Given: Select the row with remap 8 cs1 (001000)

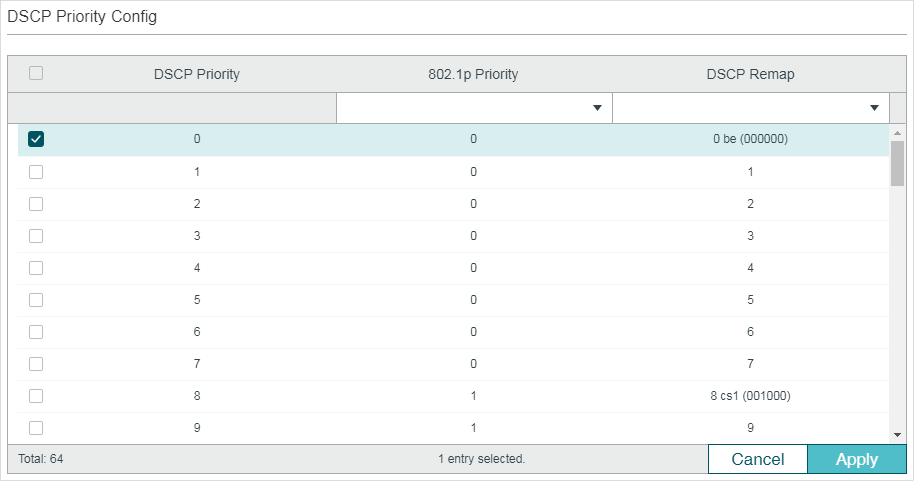Looking at the screenshot, I should 454,396.
